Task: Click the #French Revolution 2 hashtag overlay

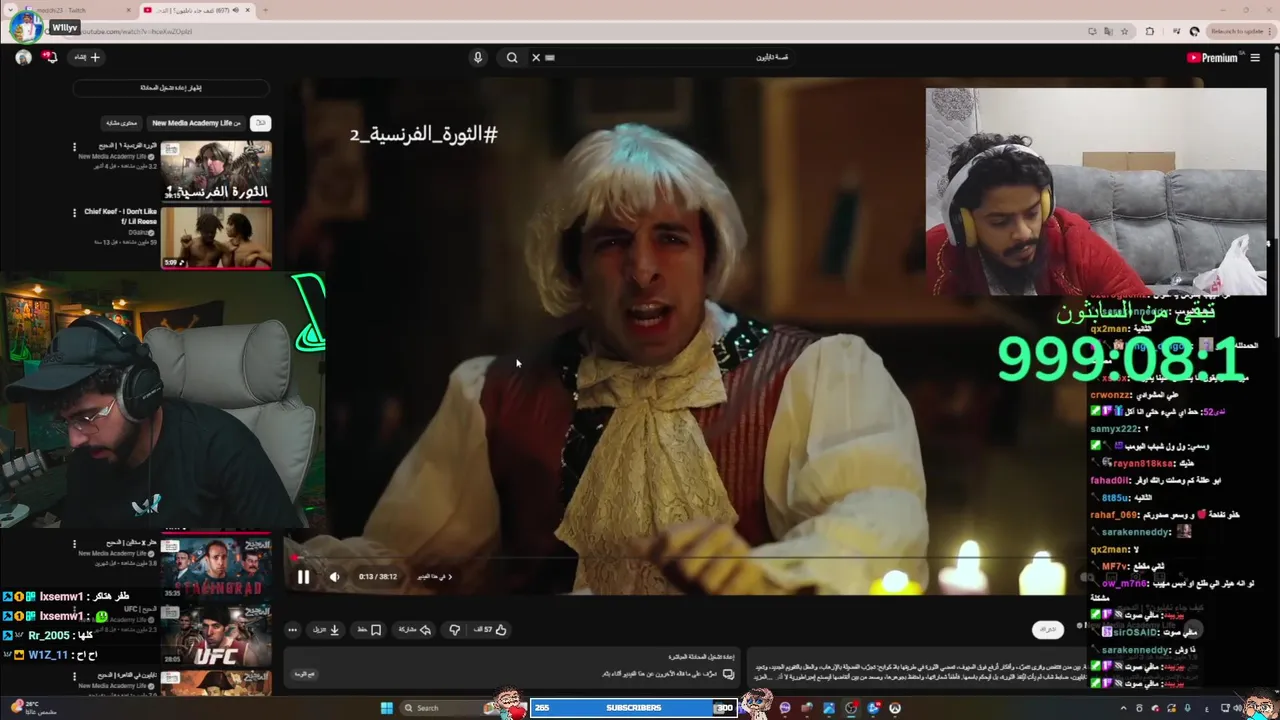Action: [x=424, y=134]
